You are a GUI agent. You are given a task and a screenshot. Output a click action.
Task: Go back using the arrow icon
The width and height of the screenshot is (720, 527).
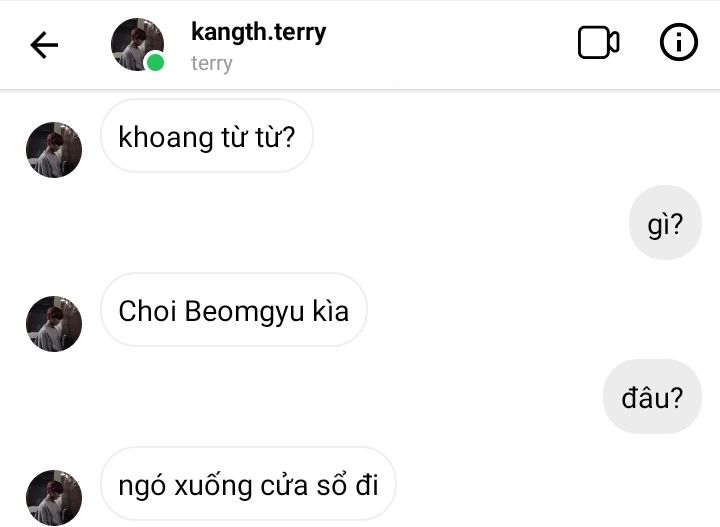(44, 45)
